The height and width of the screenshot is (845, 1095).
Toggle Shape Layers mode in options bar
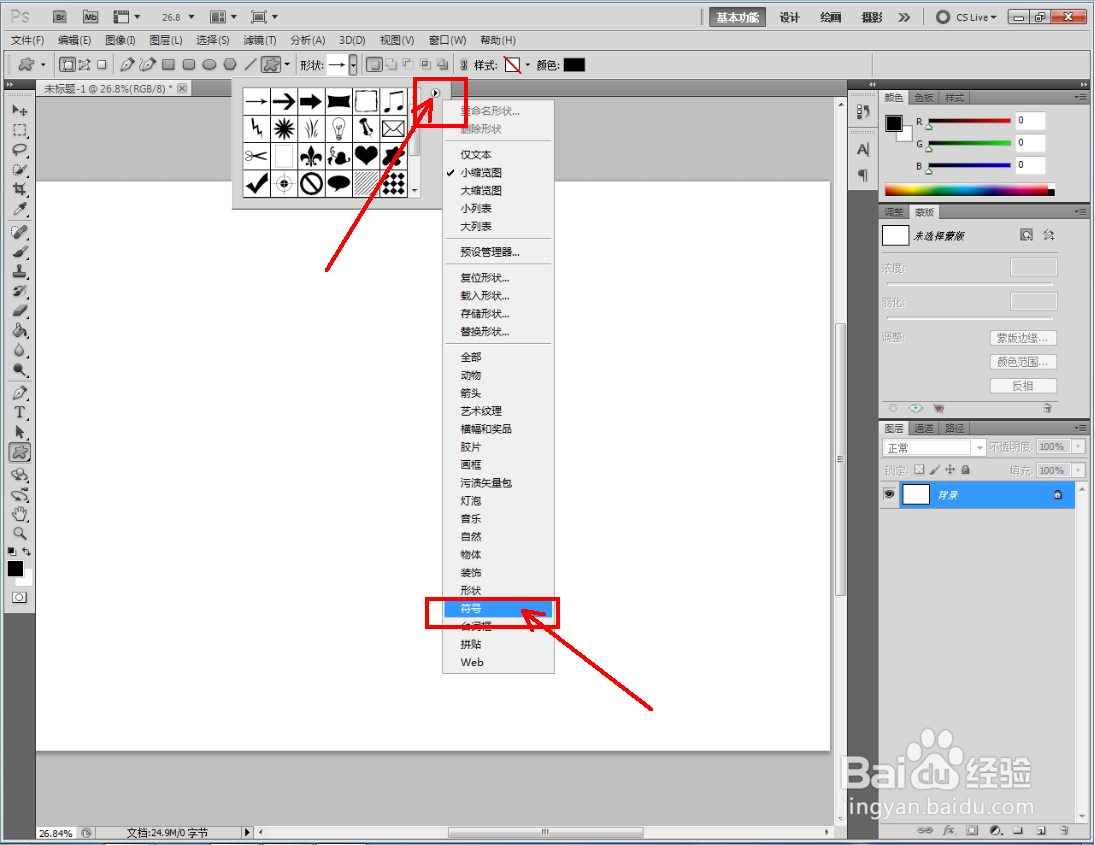coord(68,65)
